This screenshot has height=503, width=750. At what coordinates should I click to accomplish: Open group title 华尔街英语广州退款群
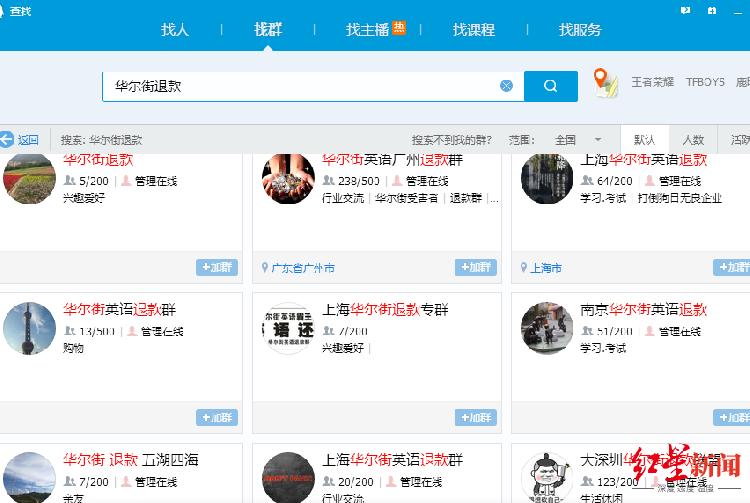[392, 159]
